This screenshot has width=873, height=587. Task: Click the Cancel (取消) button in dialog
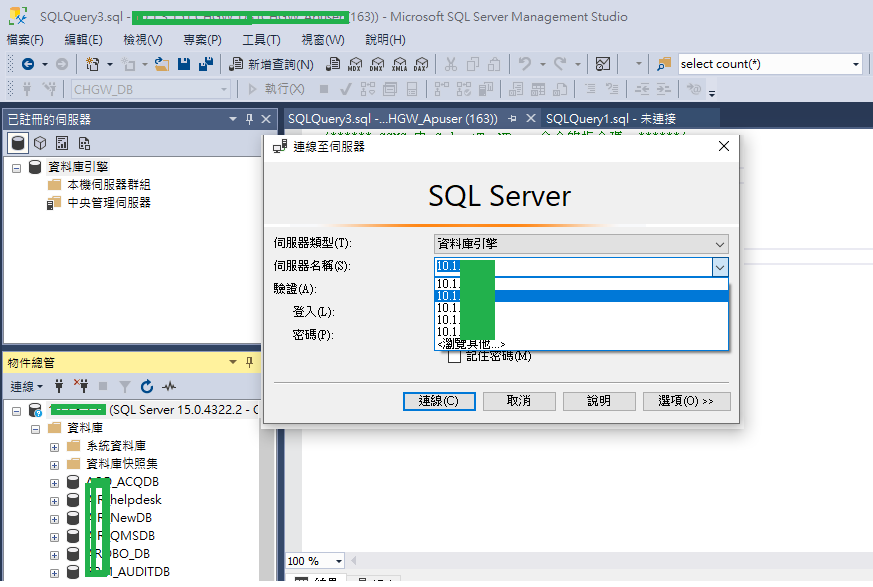click(x=519, y=401)
